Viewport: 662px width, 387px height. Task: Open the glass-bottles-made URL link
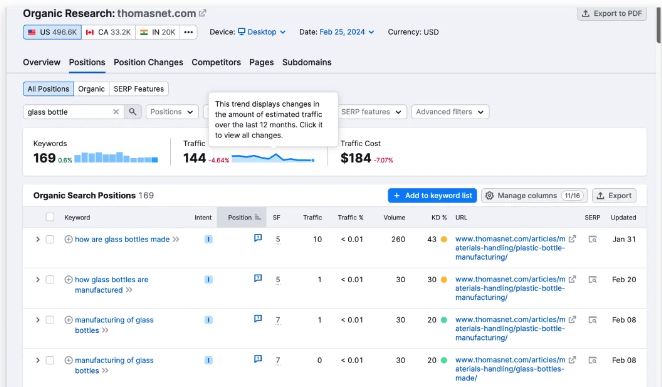[510, 369]
